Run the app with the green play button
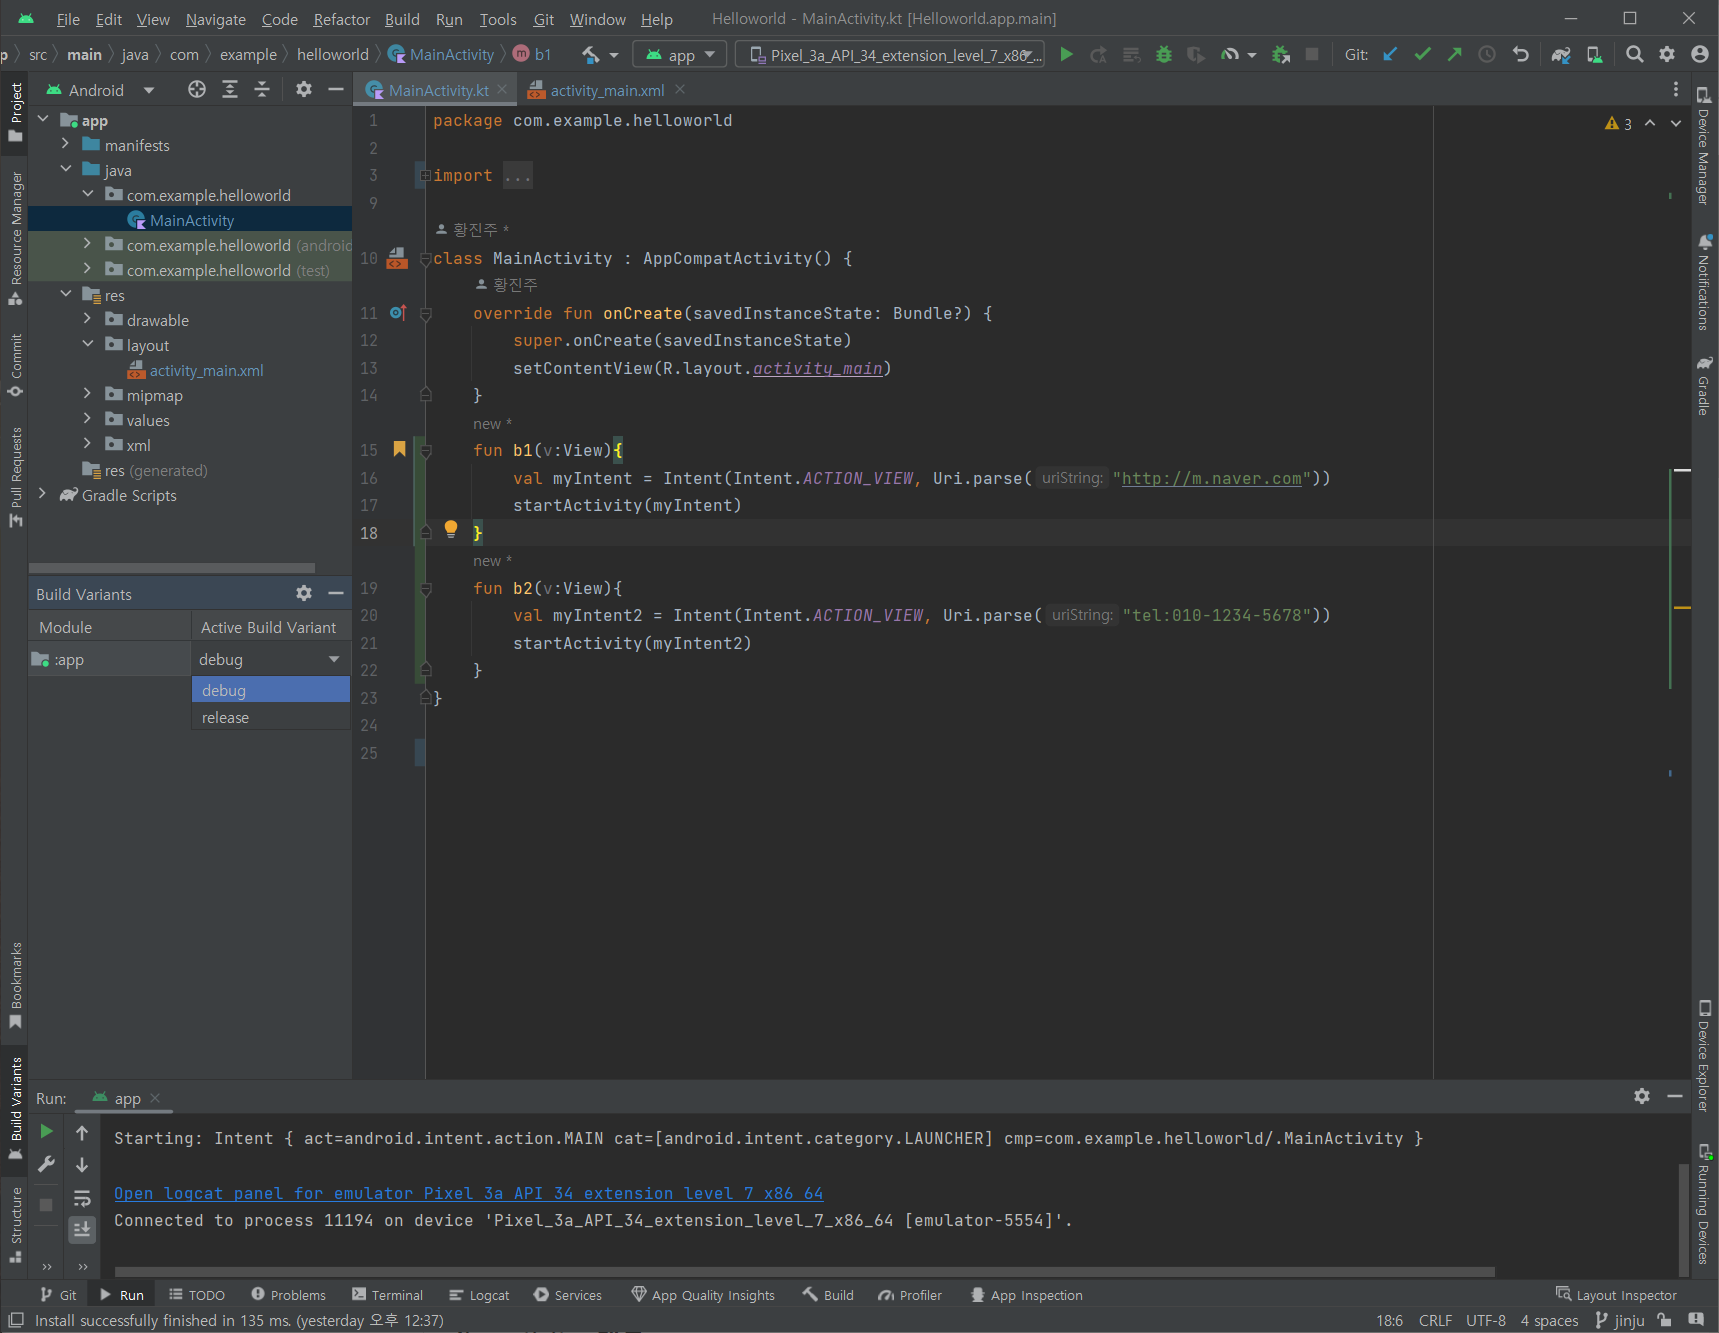Viewport: 1719px width, 1333px height. pos(1067,55)
